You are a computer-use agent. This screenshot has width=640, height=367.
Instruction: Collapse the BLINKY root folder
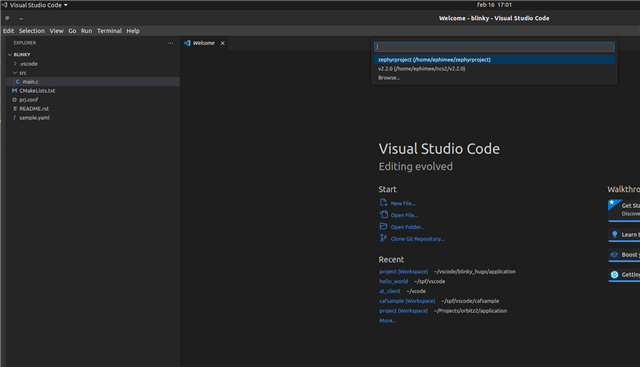pos(10,54)
